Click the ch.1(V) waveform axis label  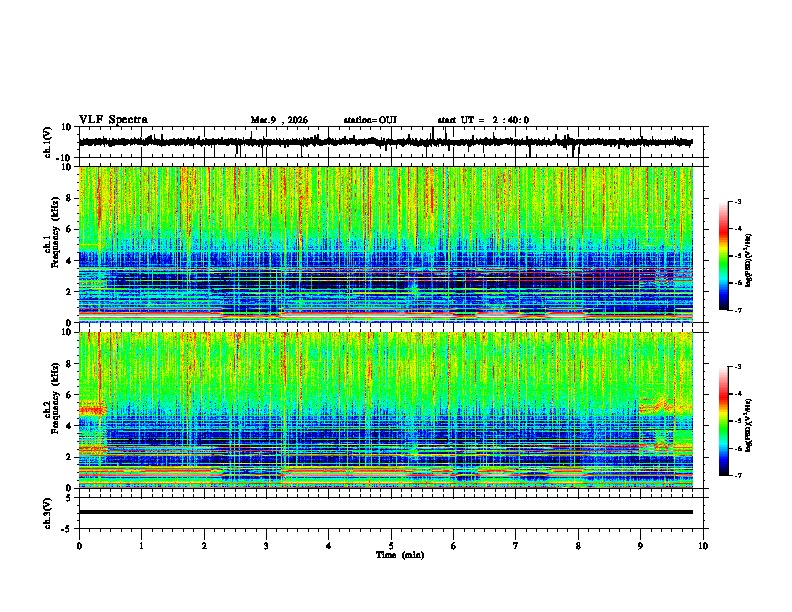coord(48,142)
